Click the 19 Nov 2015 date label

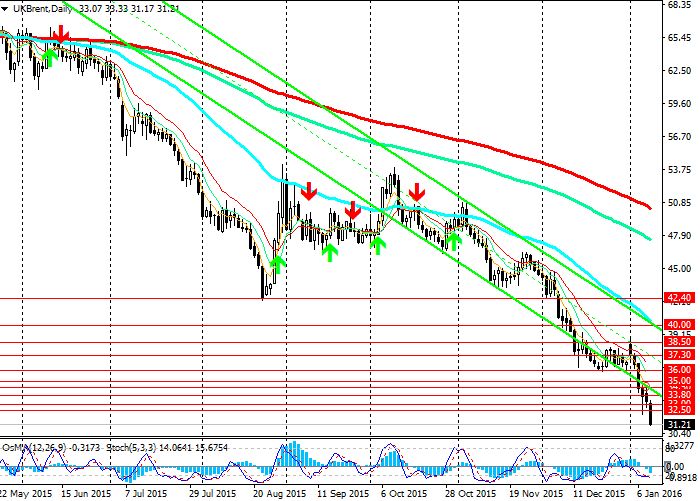(536, 493)
